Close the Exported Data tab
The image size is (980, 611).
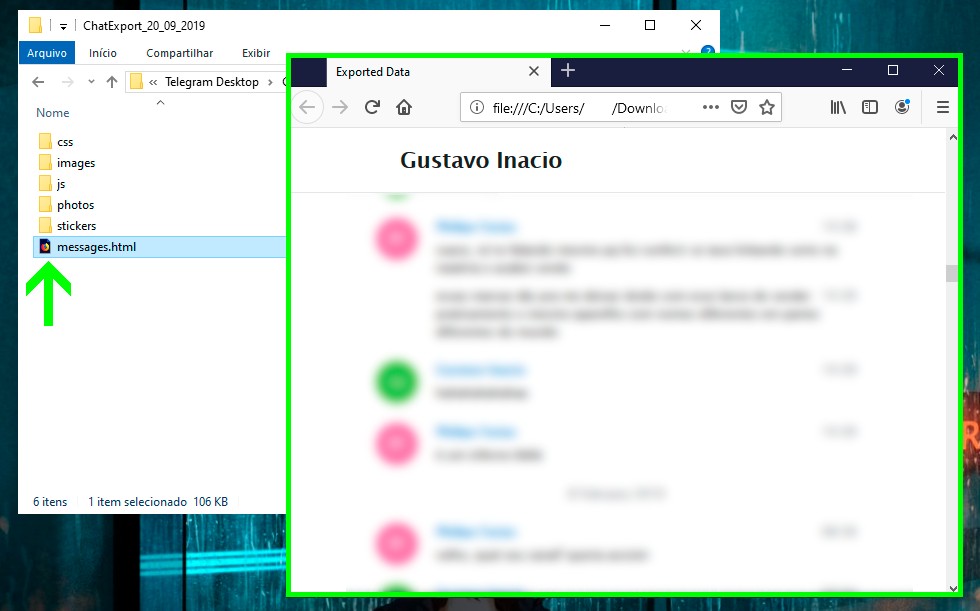click(x=534, y=71)
